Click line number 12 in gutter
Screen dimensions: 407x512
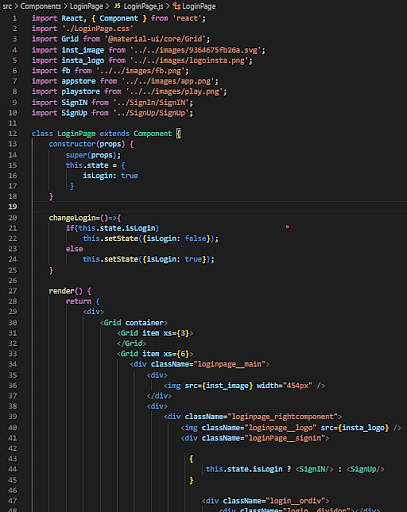[13, 134]
